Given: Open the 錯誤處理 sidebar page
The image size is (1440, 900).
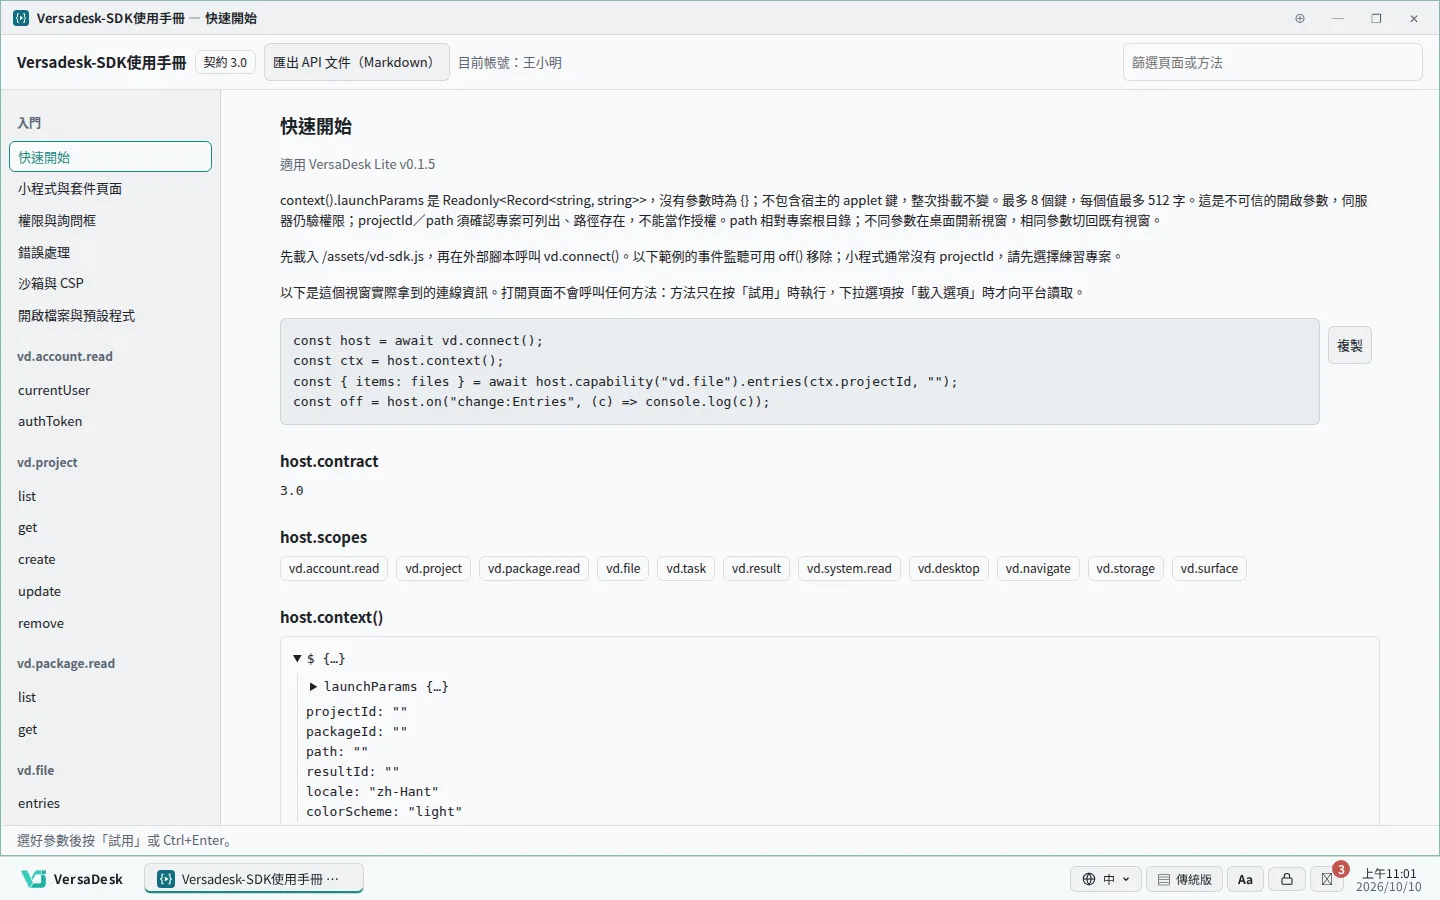Looking at the screenshot, I should tap(110, 253).
